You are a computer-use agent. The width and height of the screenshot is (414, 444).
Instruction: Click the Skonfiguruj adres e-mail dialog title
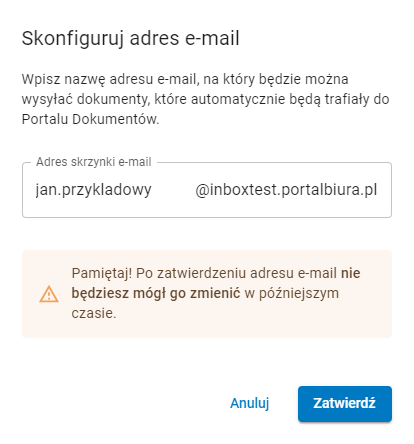click(x=130, y=38)
